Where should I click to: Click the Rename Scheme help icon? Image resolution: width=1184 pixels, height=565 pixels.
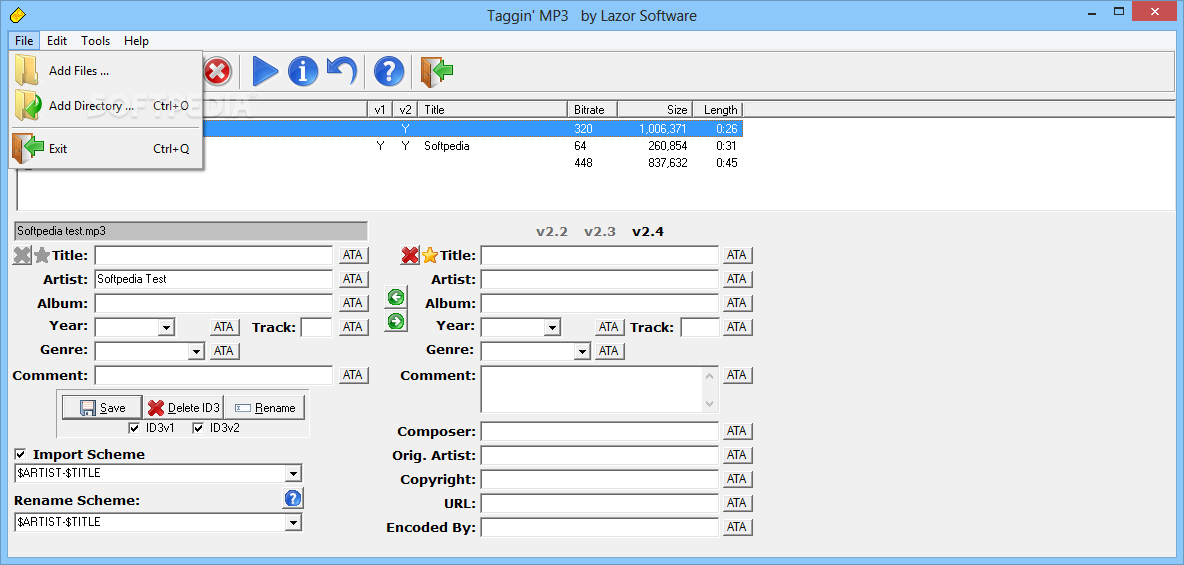293,499
